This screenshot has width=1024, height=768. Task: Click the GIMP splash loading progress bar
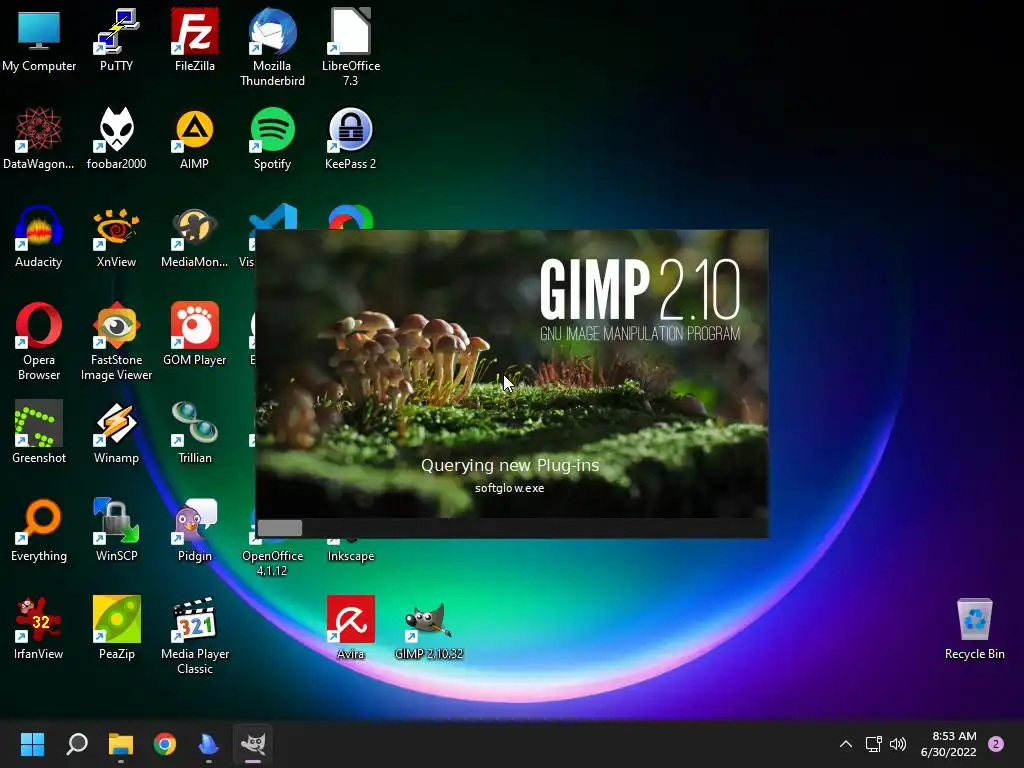[512, 528]
